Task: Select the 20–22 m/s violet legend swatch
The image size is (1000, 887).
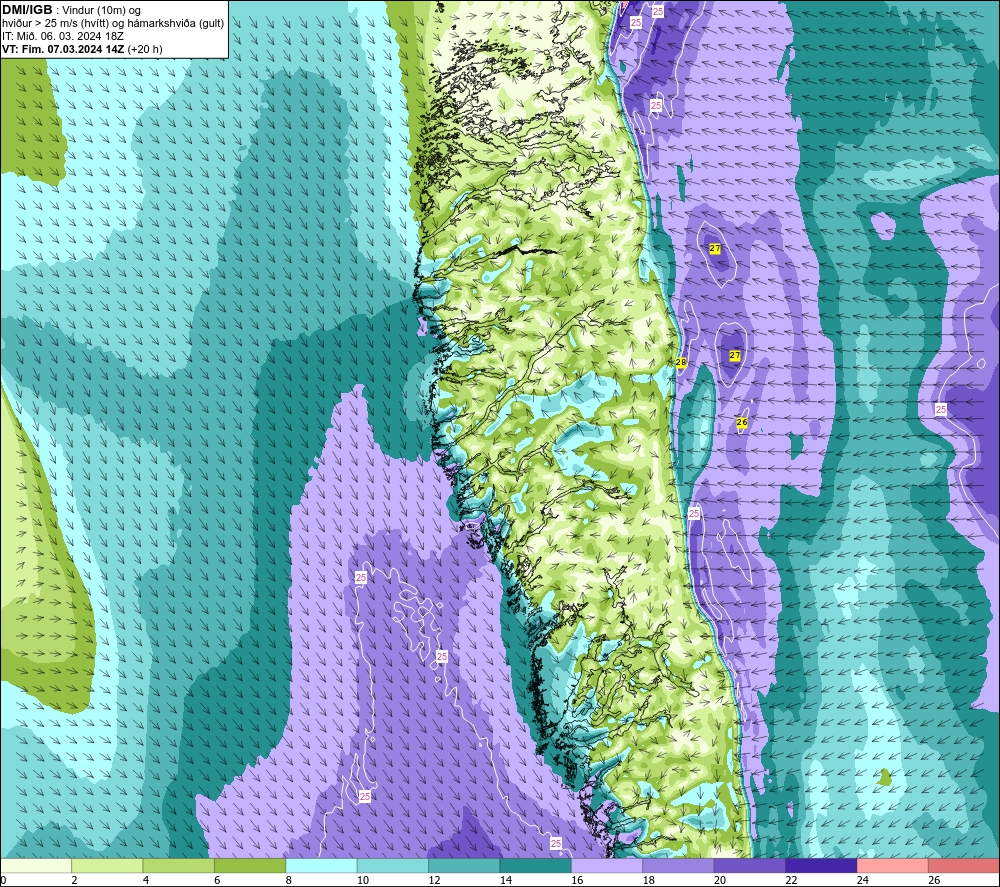Action: [750, 865]
